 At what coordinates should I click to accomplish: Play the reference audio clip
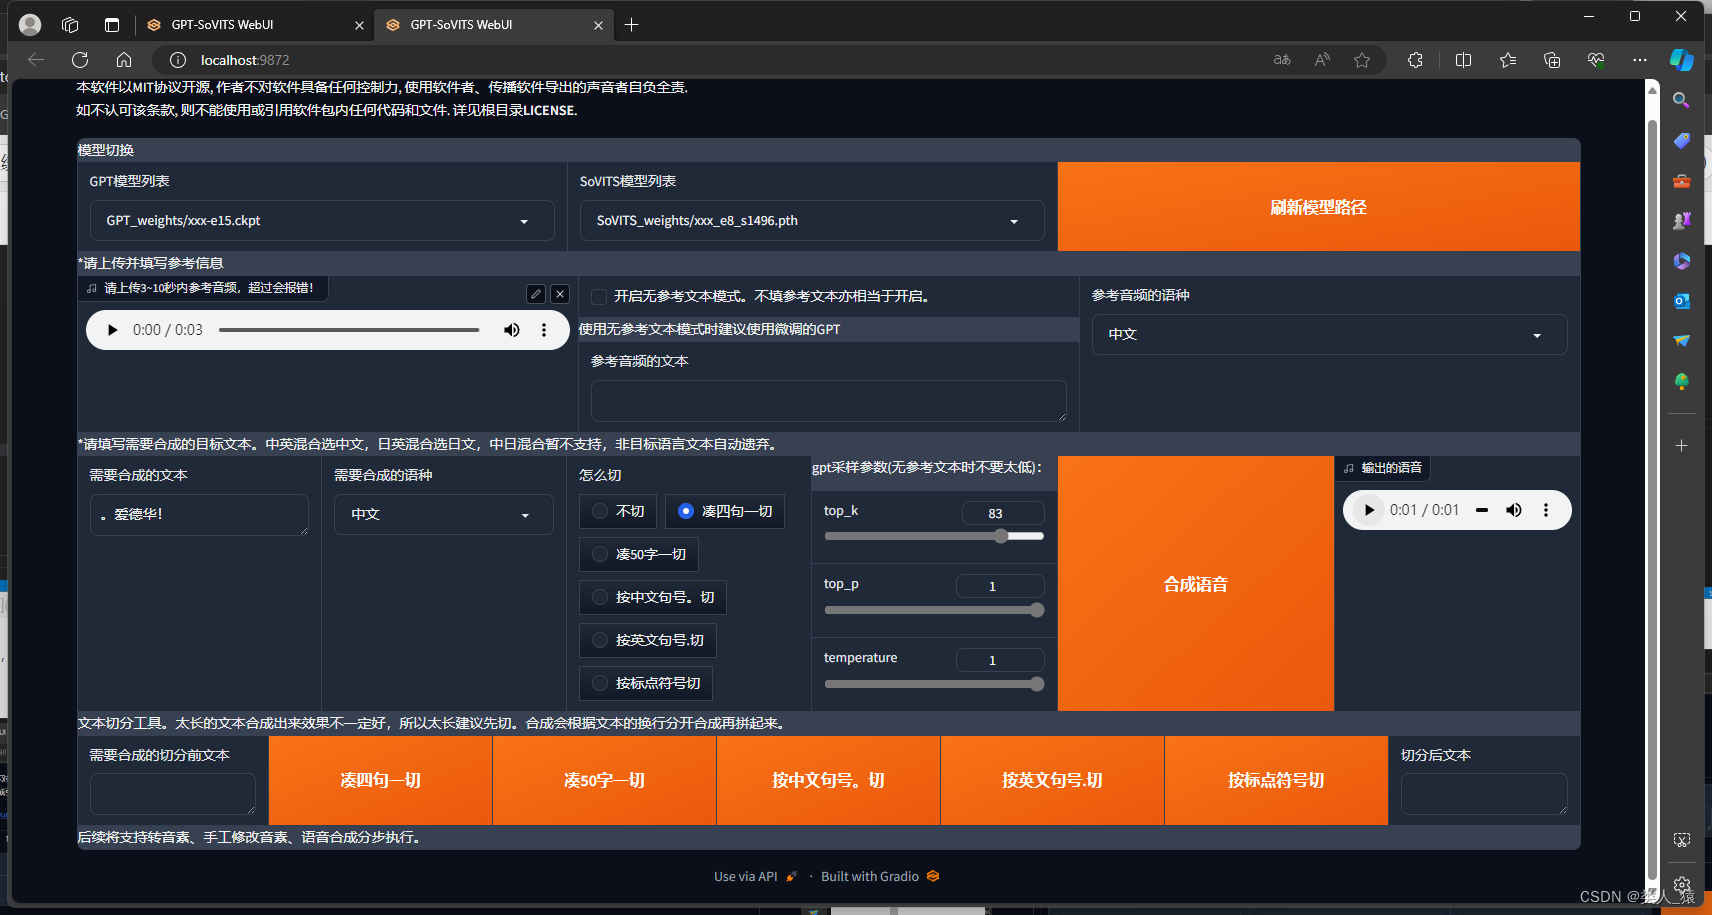coord(113,330)
